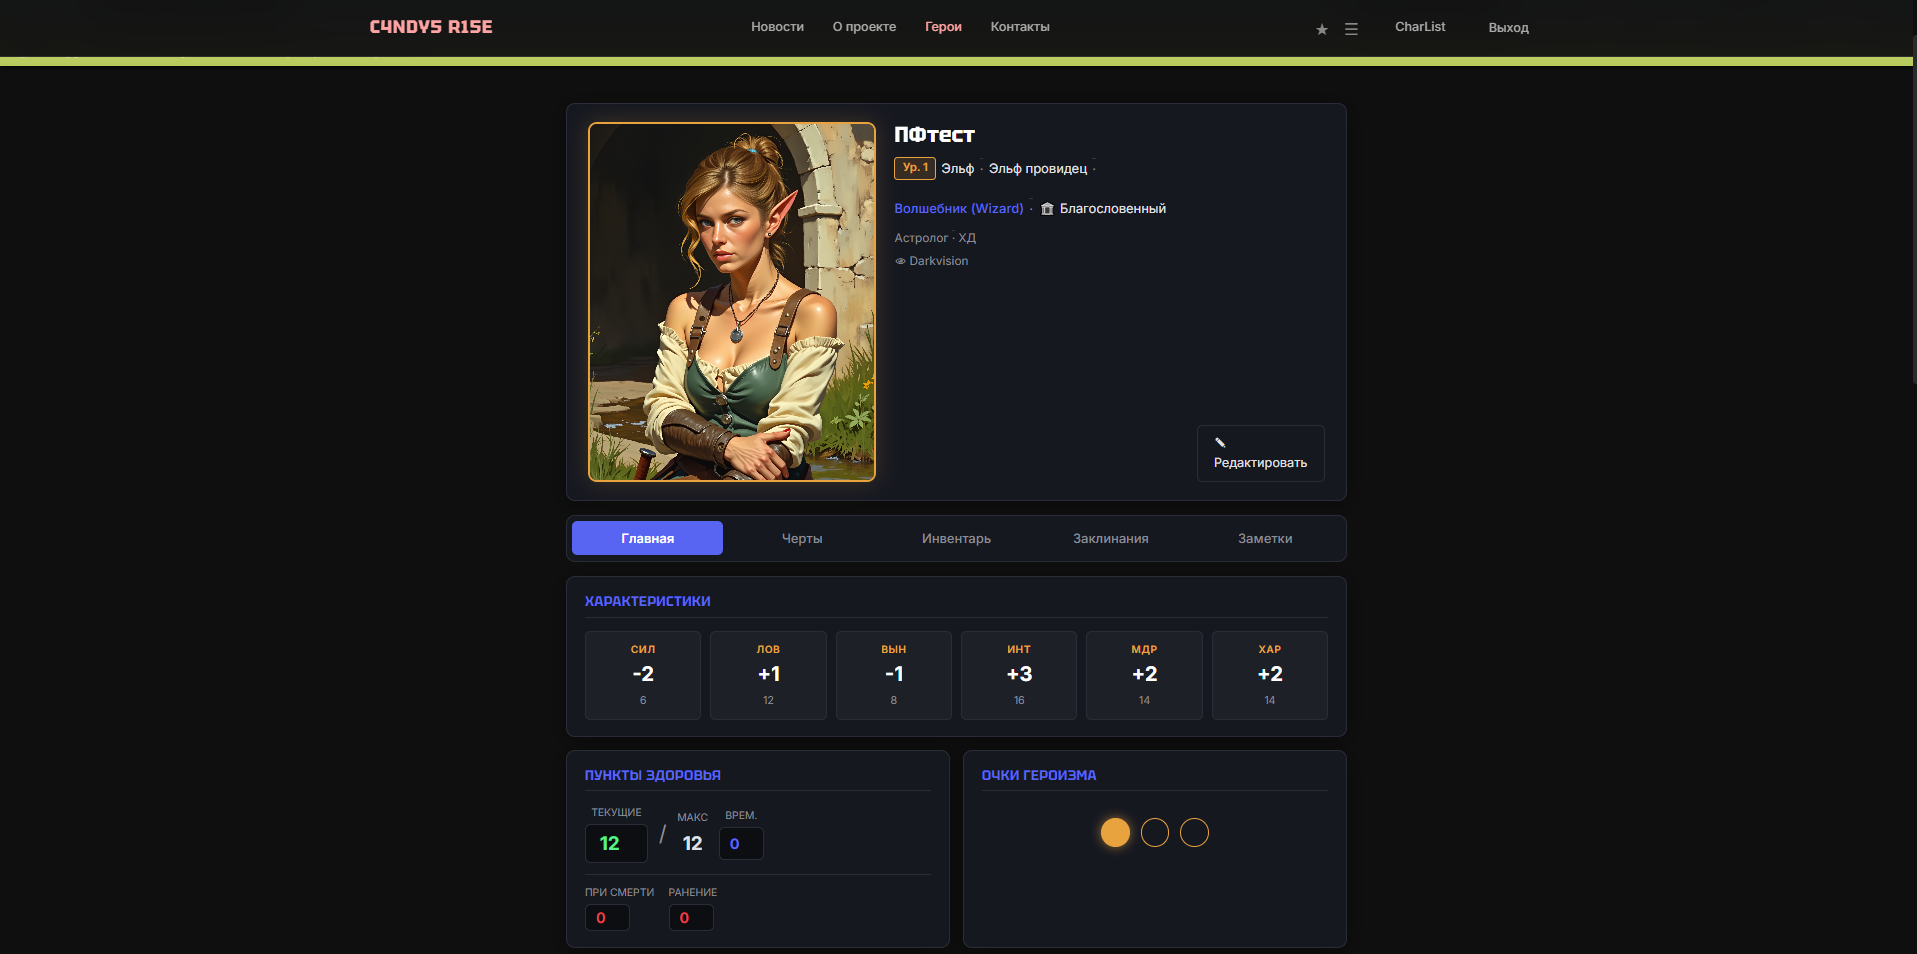The height and width of the screenshot is (954, 1917).
Task: Click the temple icon beside Благословенный
Action: (x=1047, y=209)
